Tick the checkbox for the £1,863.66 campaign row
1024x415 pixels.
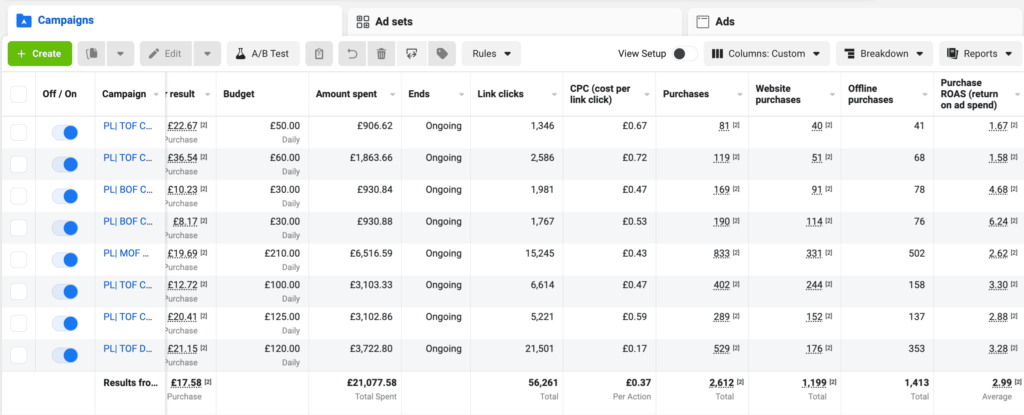(x=19, y=164)
